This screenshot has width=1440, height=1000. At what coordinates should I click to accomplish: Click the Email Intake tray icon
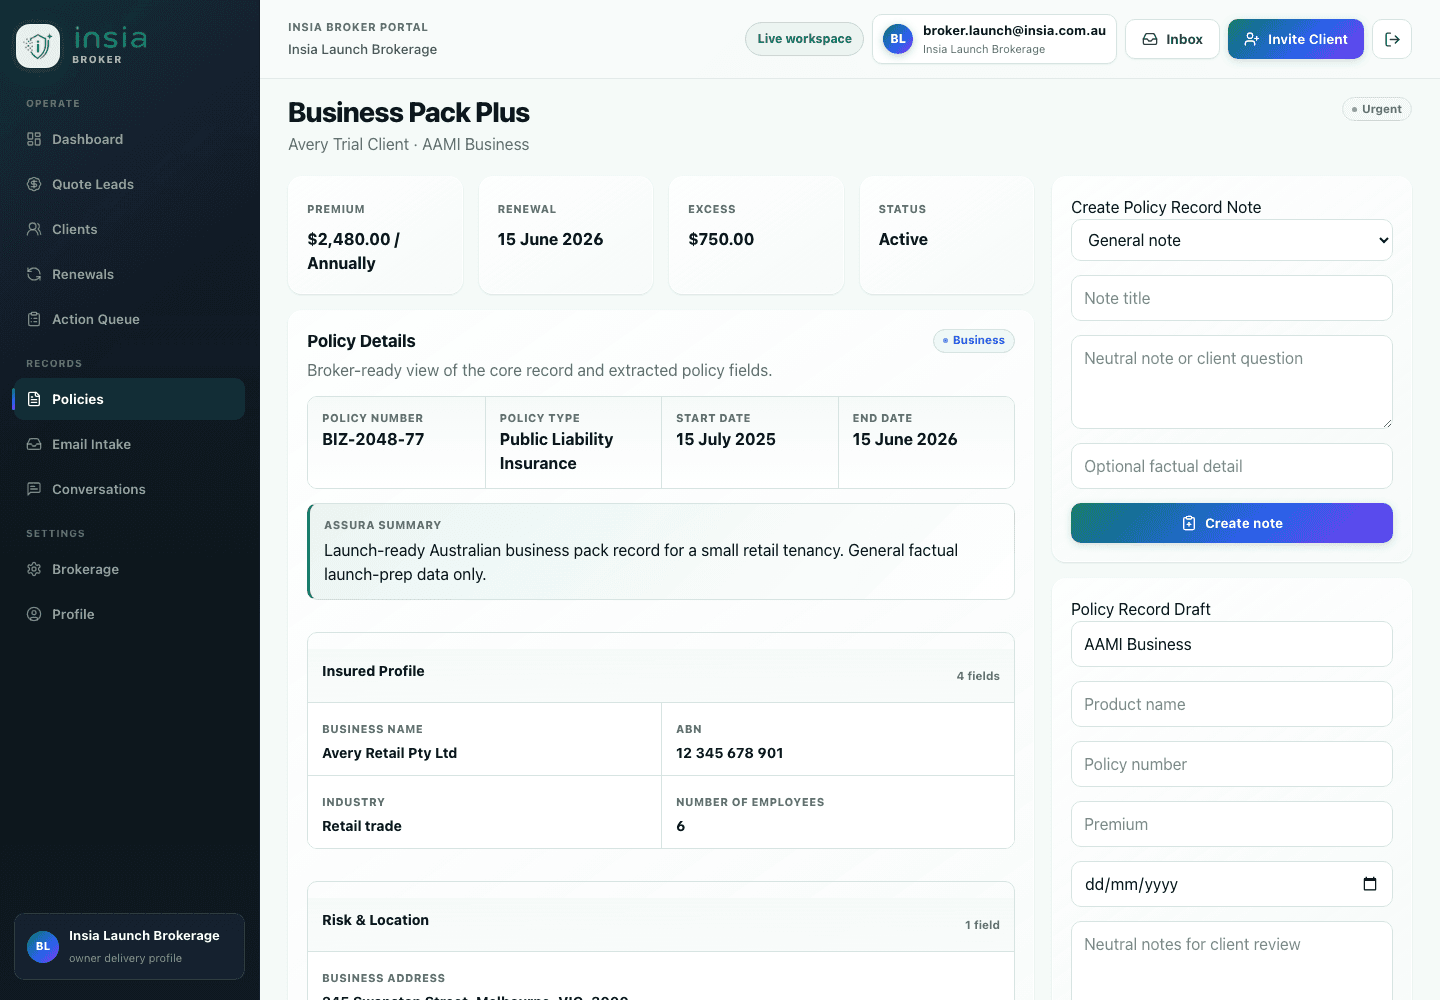coord(34,444)
